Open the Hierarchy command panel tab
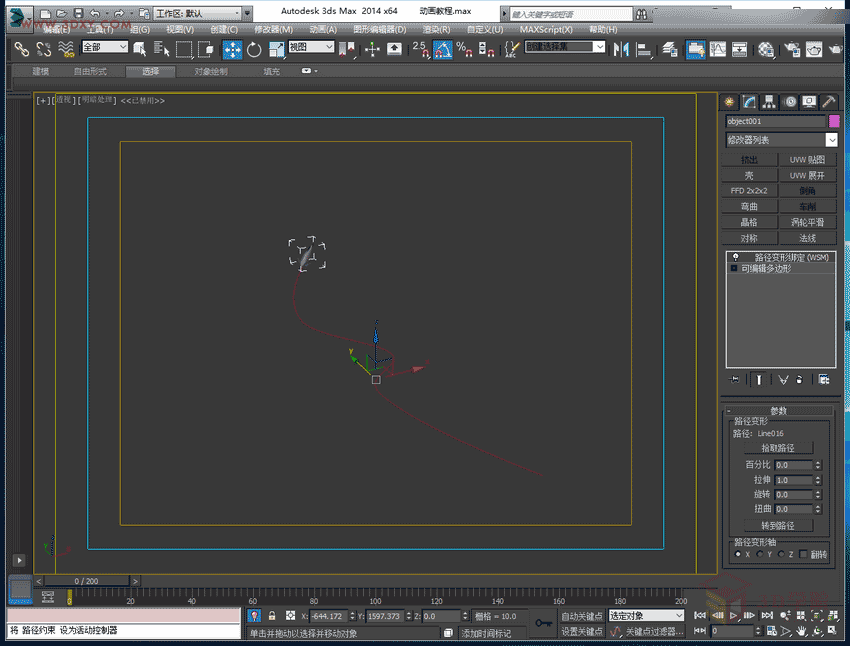 pos(769,101)
